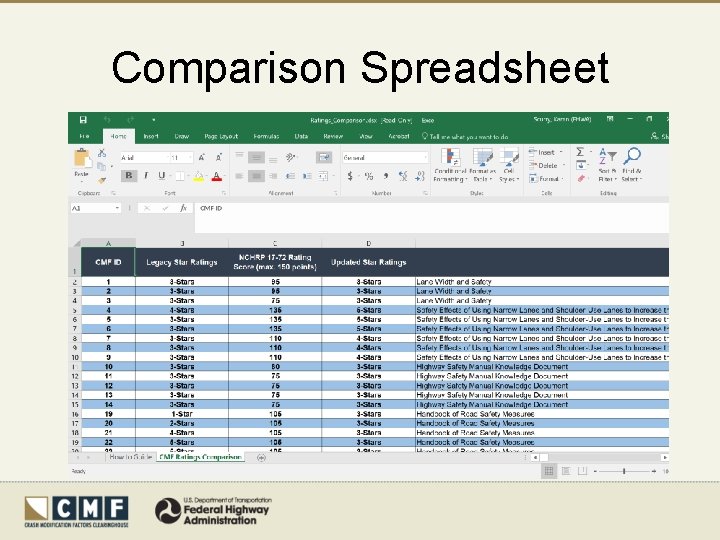Open the Page Layout ribbon tab
This screenshot has height=540, width=720.
point(221,136)
